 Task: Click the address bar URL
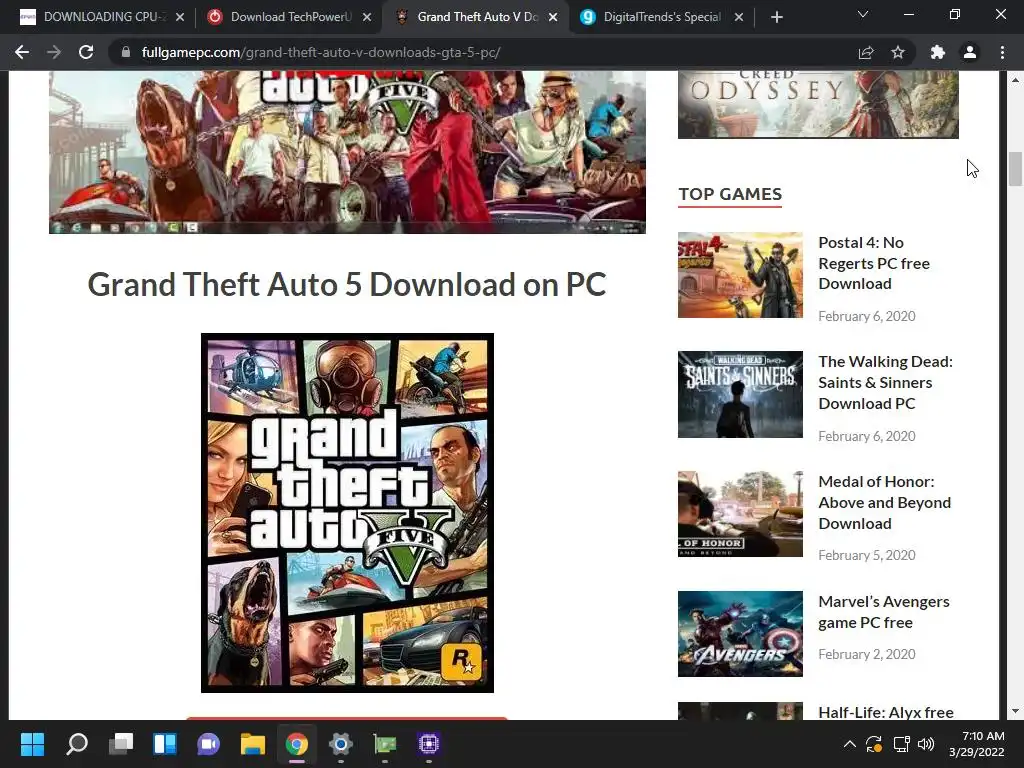coord(321,52)
